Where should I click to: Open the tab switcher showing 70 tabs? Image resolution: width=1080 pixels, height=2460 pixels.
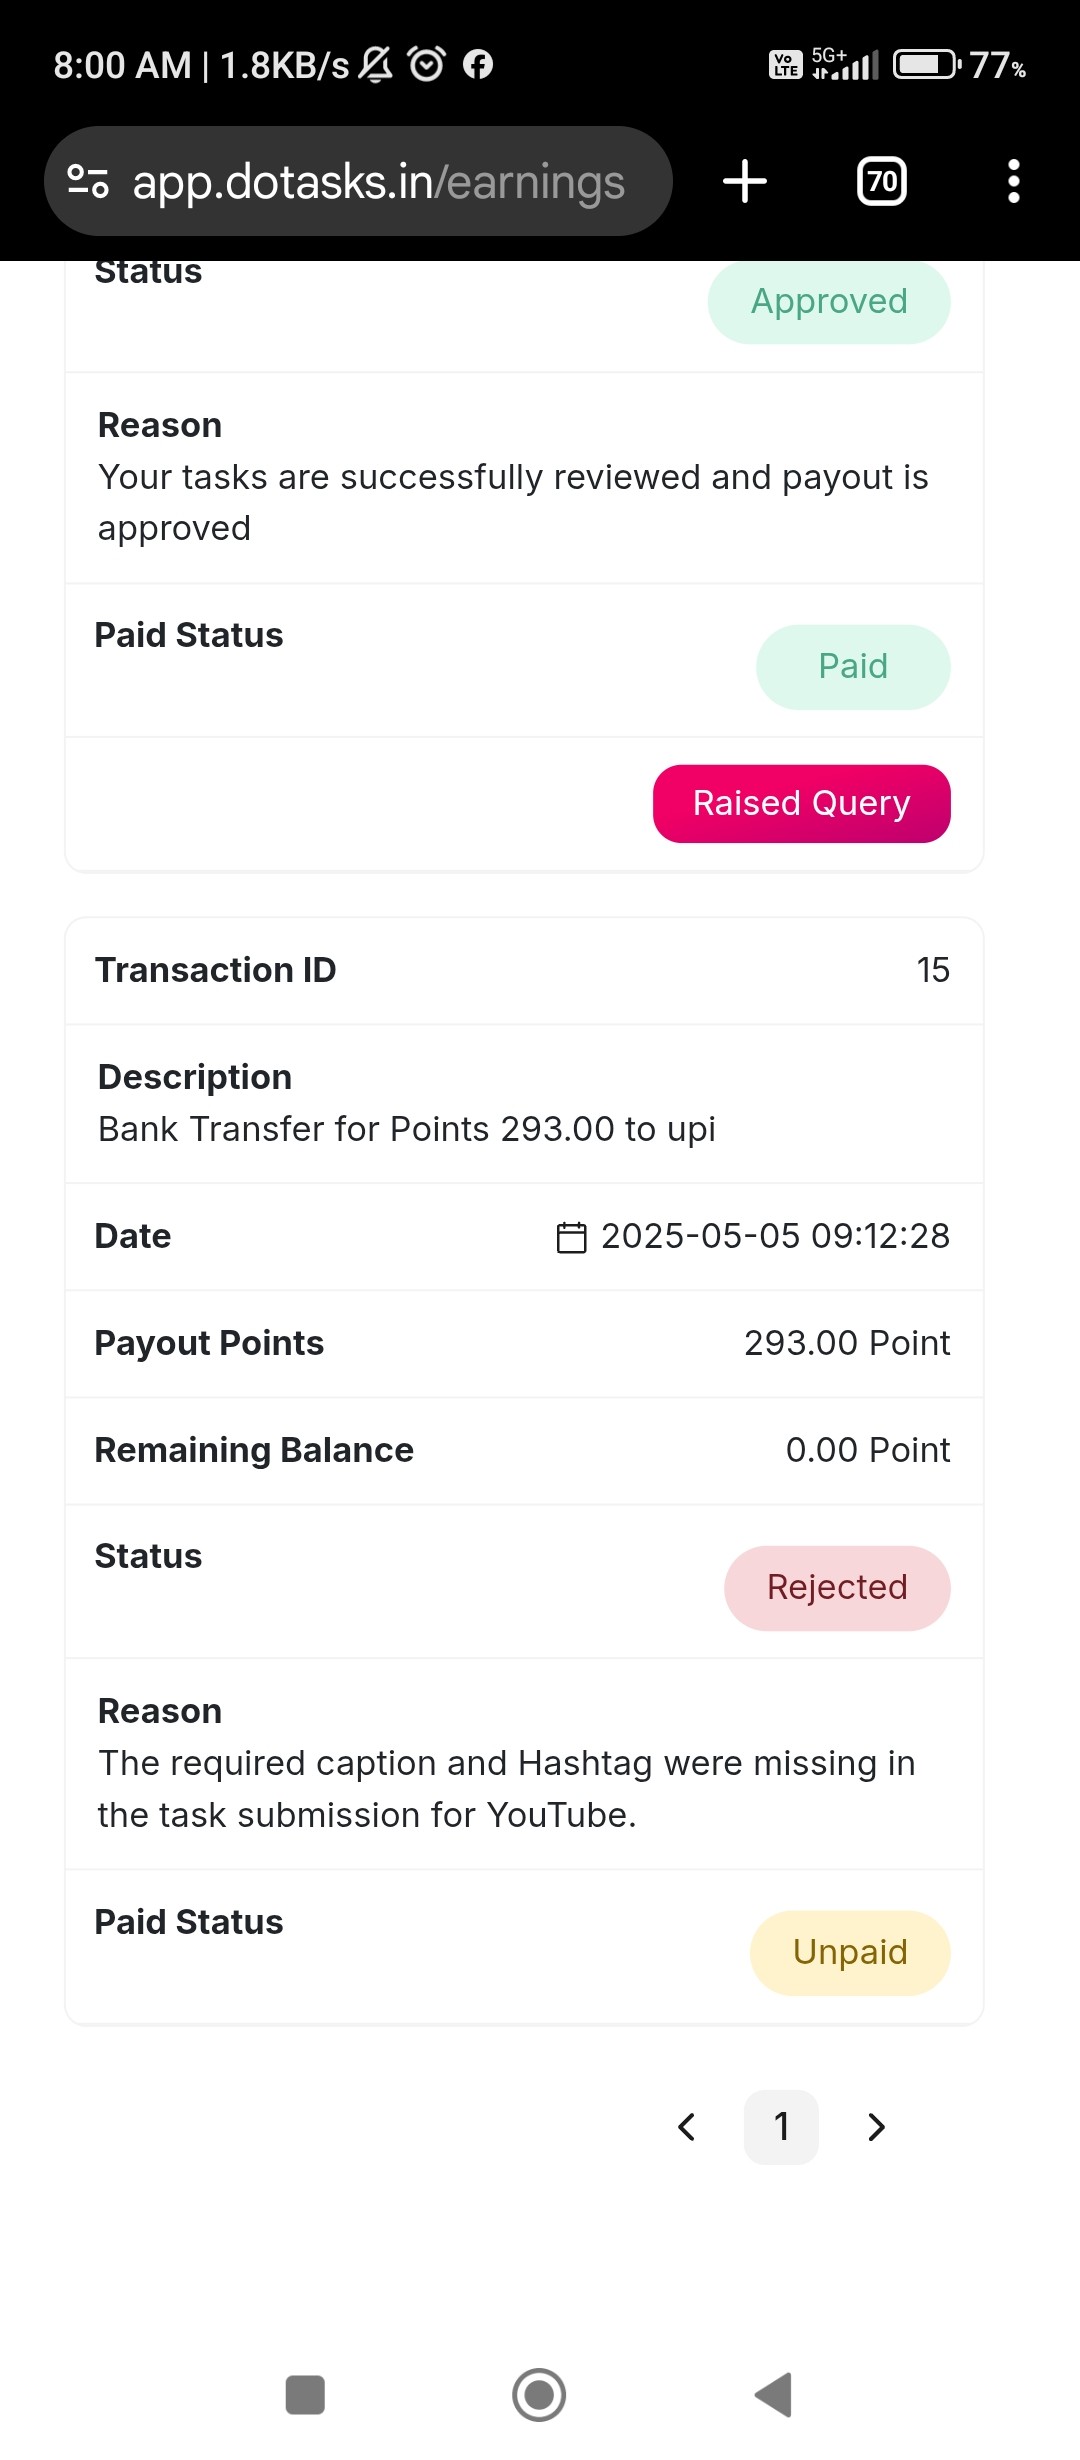coord(882,181)
